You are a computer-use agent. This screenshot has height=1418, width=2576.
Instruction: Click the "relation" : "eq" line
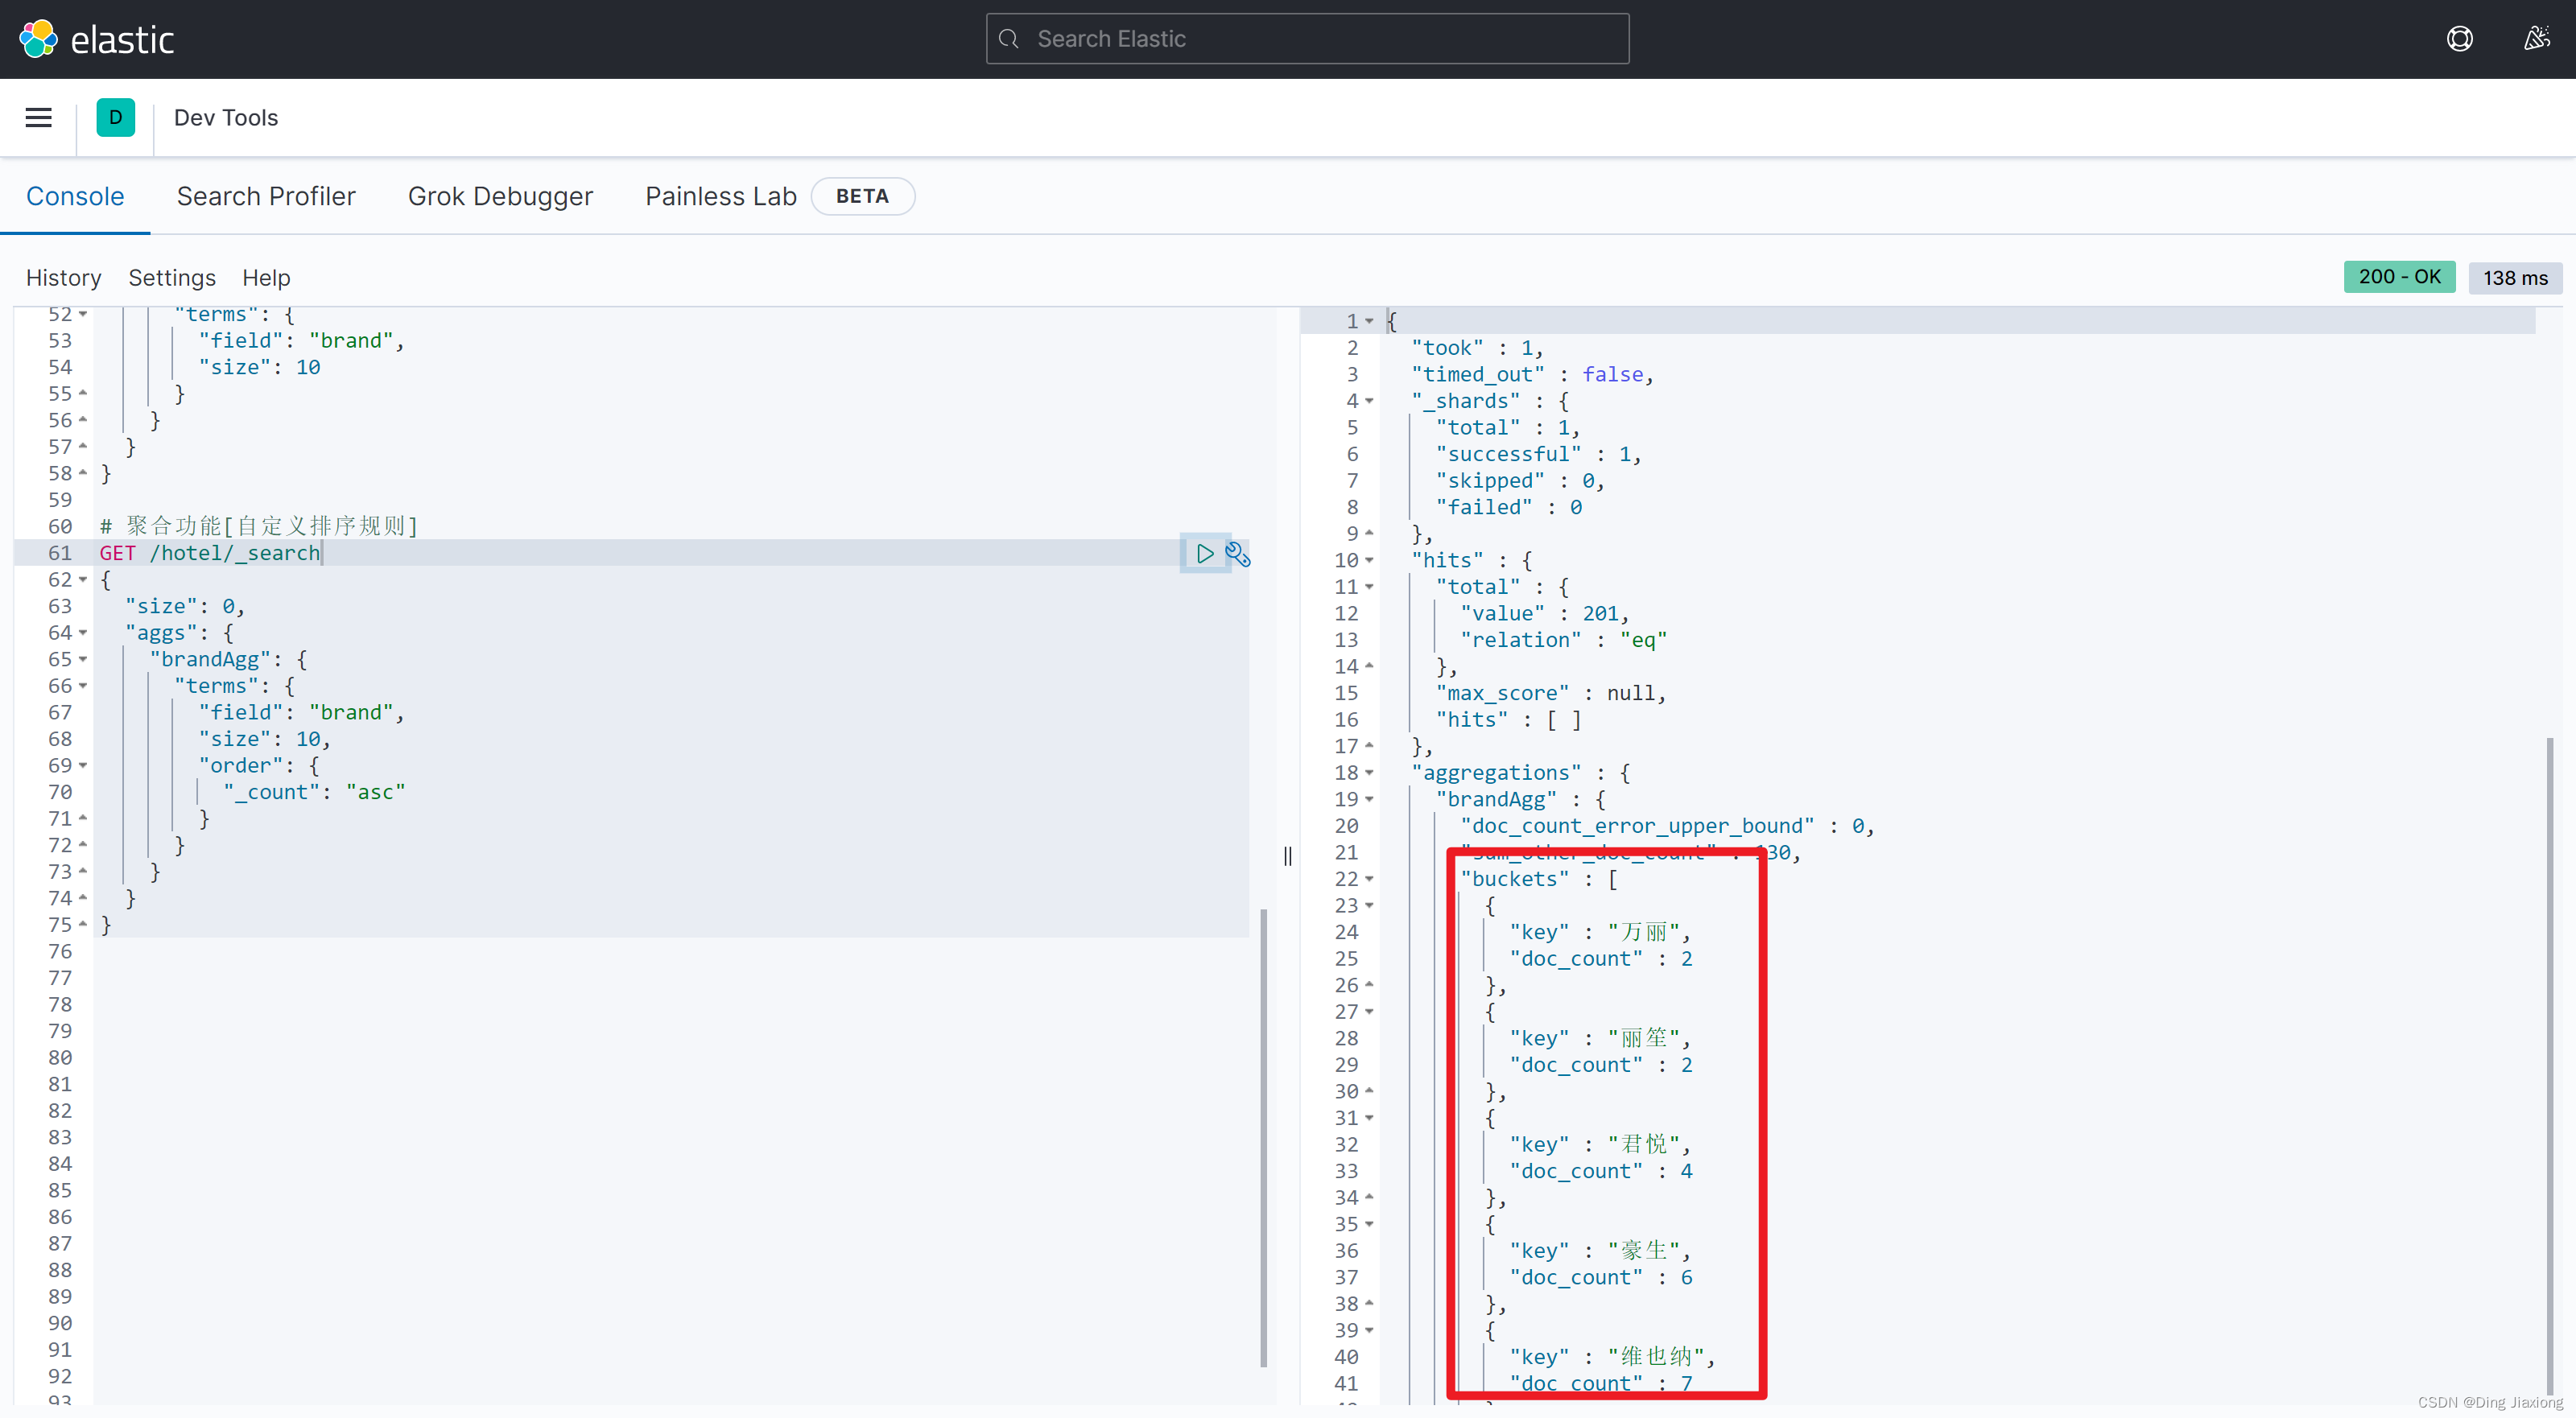tap(1563, 640)
